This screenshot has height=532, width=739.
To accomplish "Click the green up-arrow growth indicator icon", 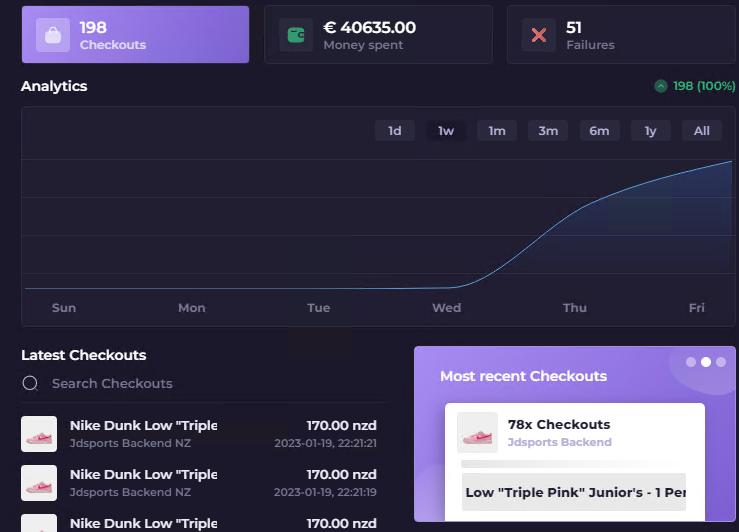I will [x=661, y=86].
